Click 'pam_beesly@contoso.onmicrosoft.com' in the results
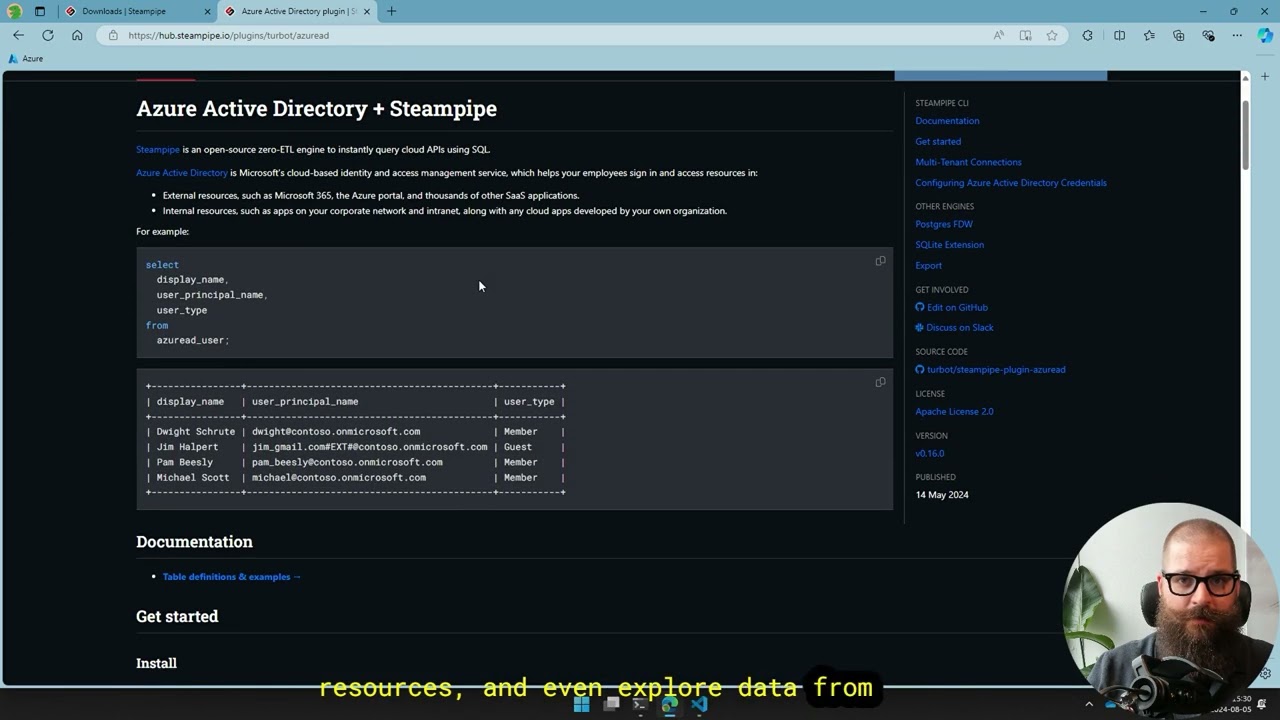This screenshot has width=1280, height=720. pyautogui.click(x=347, y=462)
